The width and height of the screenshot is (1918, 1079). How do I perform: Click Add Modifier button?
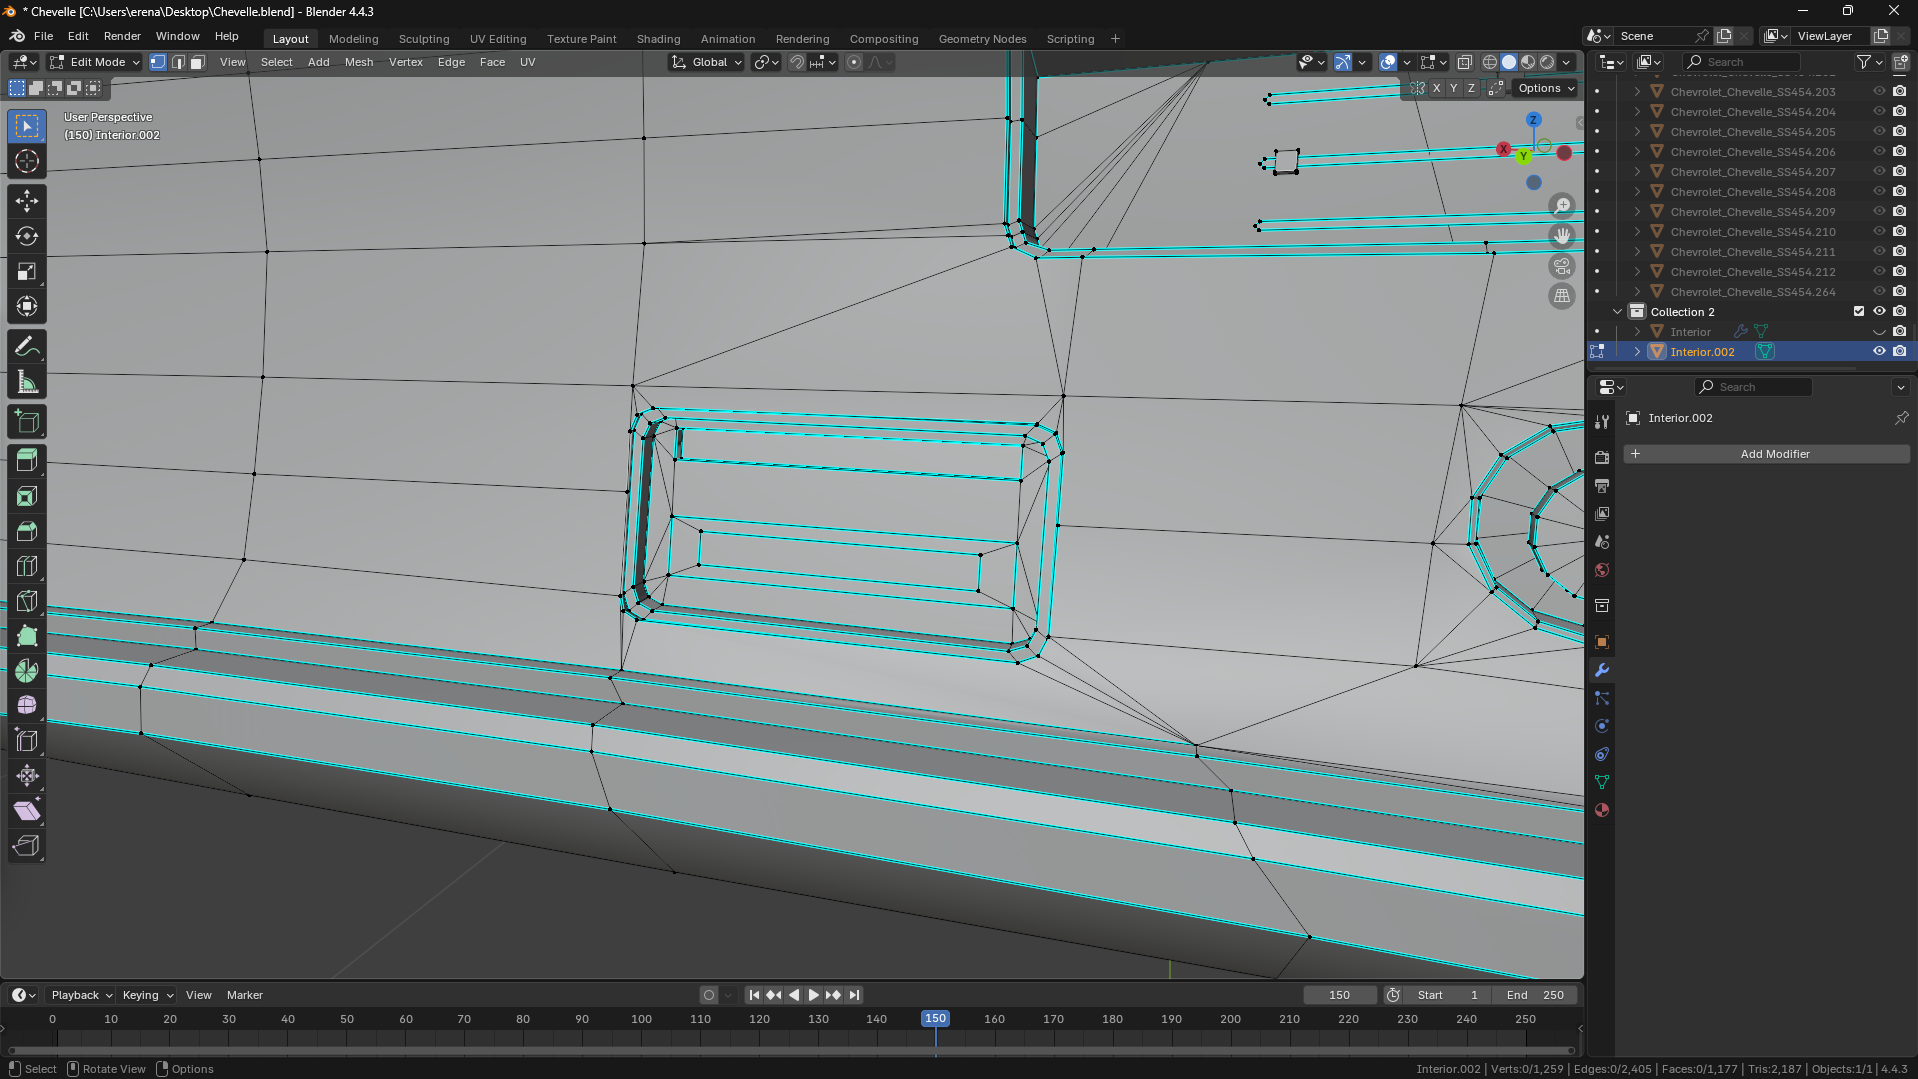(x=1766, y=454)
